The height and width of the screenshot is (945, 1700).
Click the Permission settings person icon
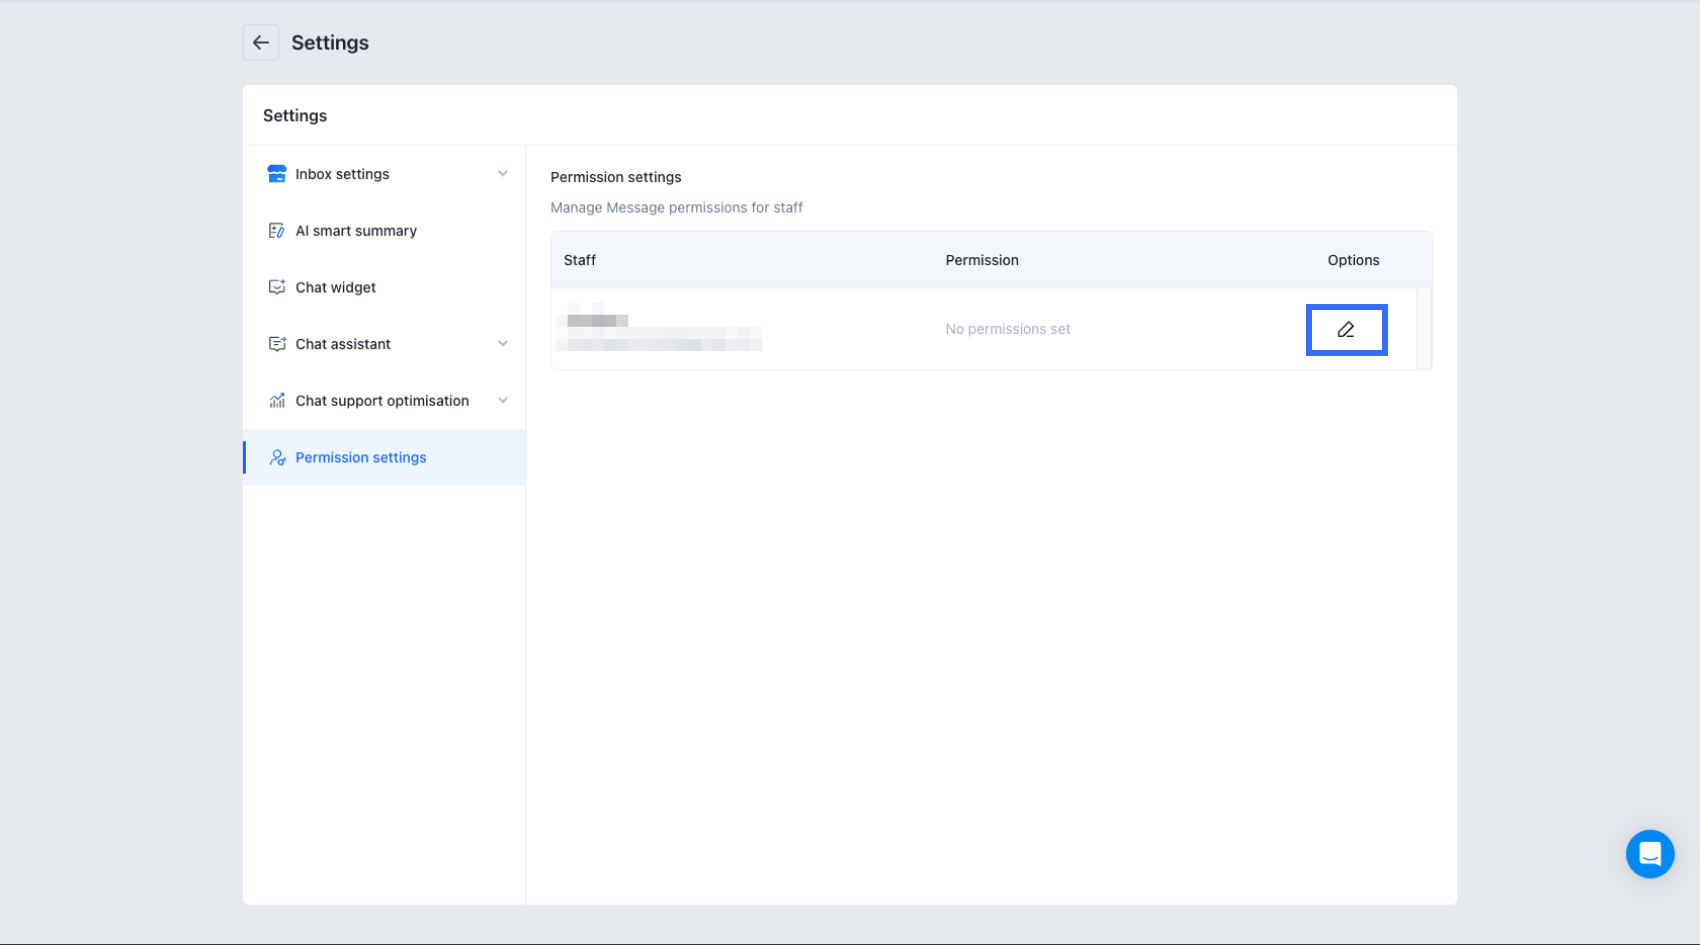pyautogui.click(x=277, y=458)
